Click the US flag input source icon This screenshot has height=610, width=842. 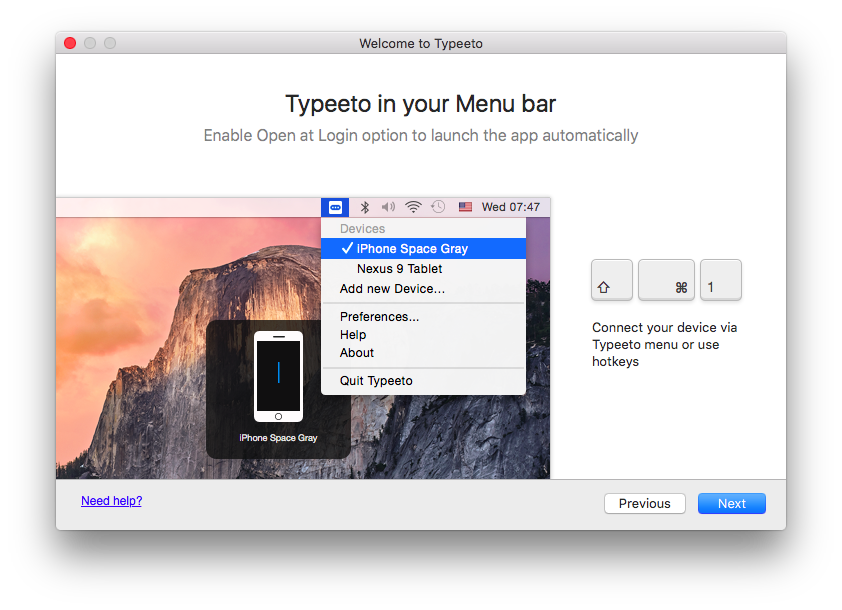[465, 207]
